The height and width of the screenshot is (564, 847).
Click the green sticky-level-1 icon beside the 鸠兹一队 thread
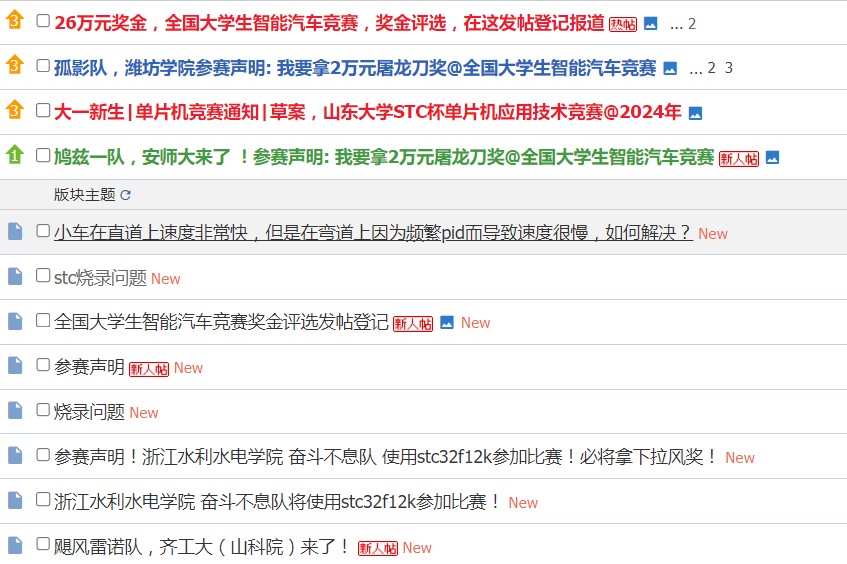click(x=15, y=155)
